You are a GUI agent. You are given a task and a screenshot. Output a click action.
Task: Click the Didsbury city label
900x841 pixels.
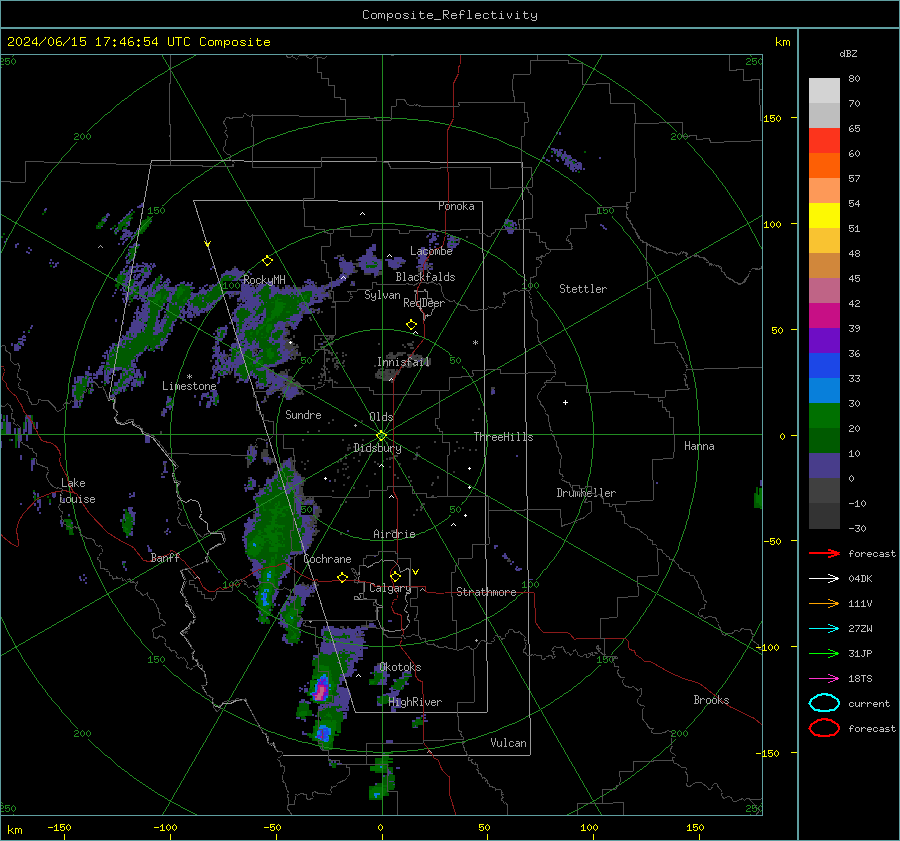pos(377,448)
